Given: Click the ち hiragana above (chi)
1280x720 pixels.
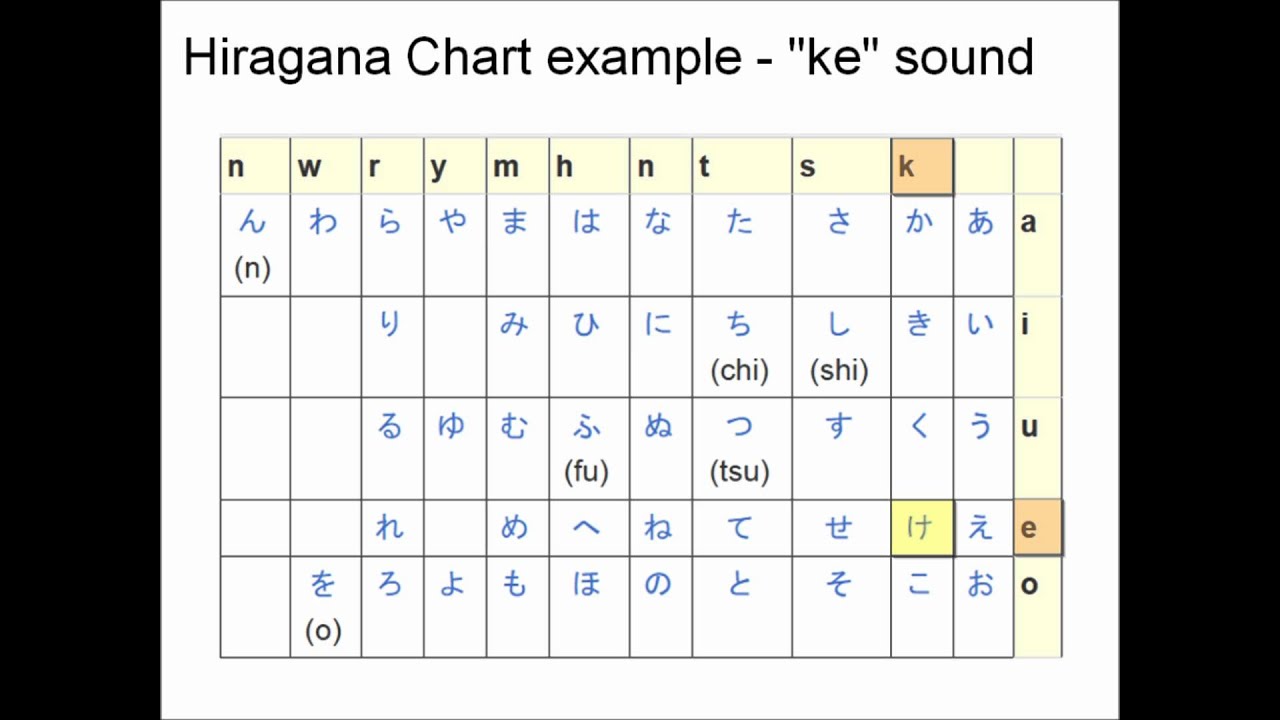Looking at the screenshot, I should 739,324.
